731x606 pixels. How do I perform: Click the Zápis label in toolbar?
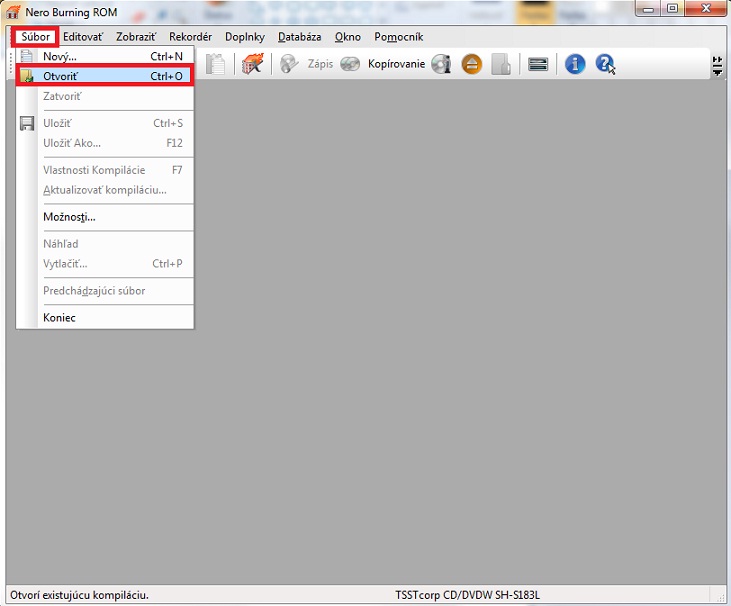[320, 64]
